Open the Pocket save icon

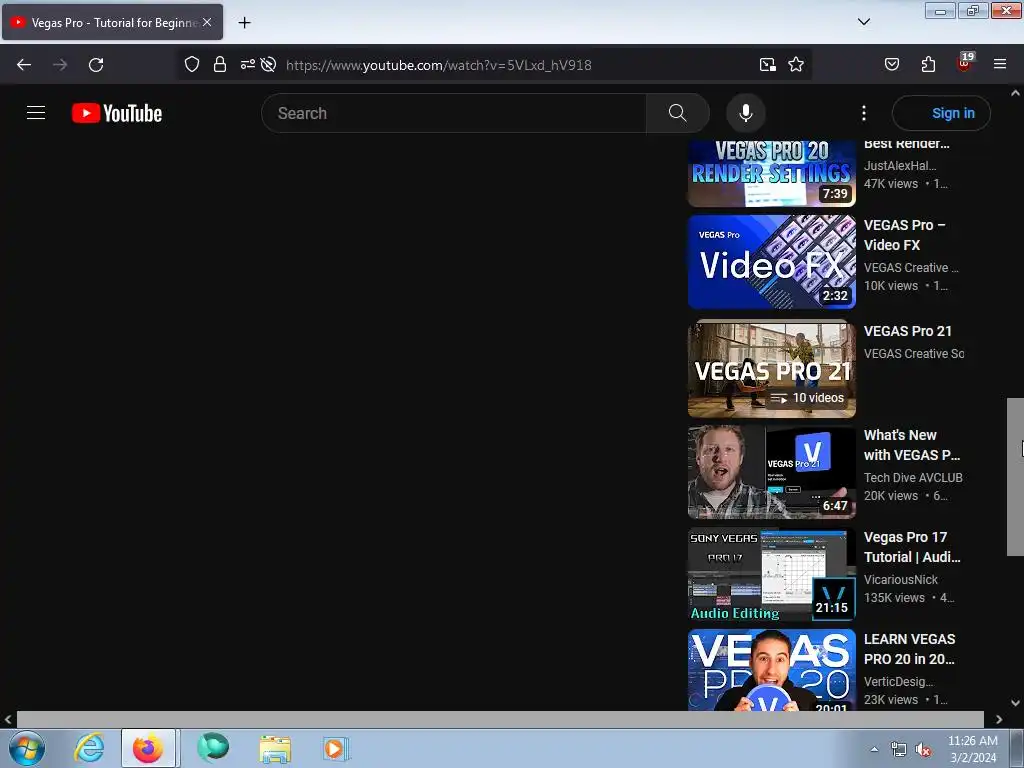(x=891, y=64)
